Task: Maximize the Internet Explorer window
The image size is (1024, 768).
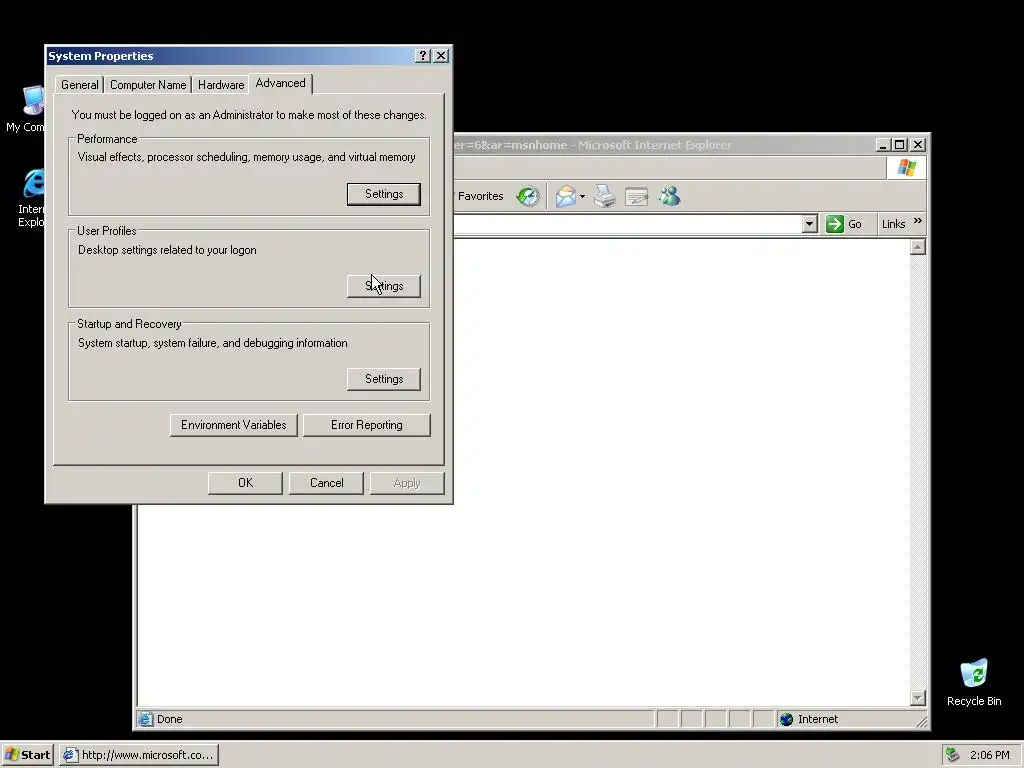Action: [x=900, y=144]
